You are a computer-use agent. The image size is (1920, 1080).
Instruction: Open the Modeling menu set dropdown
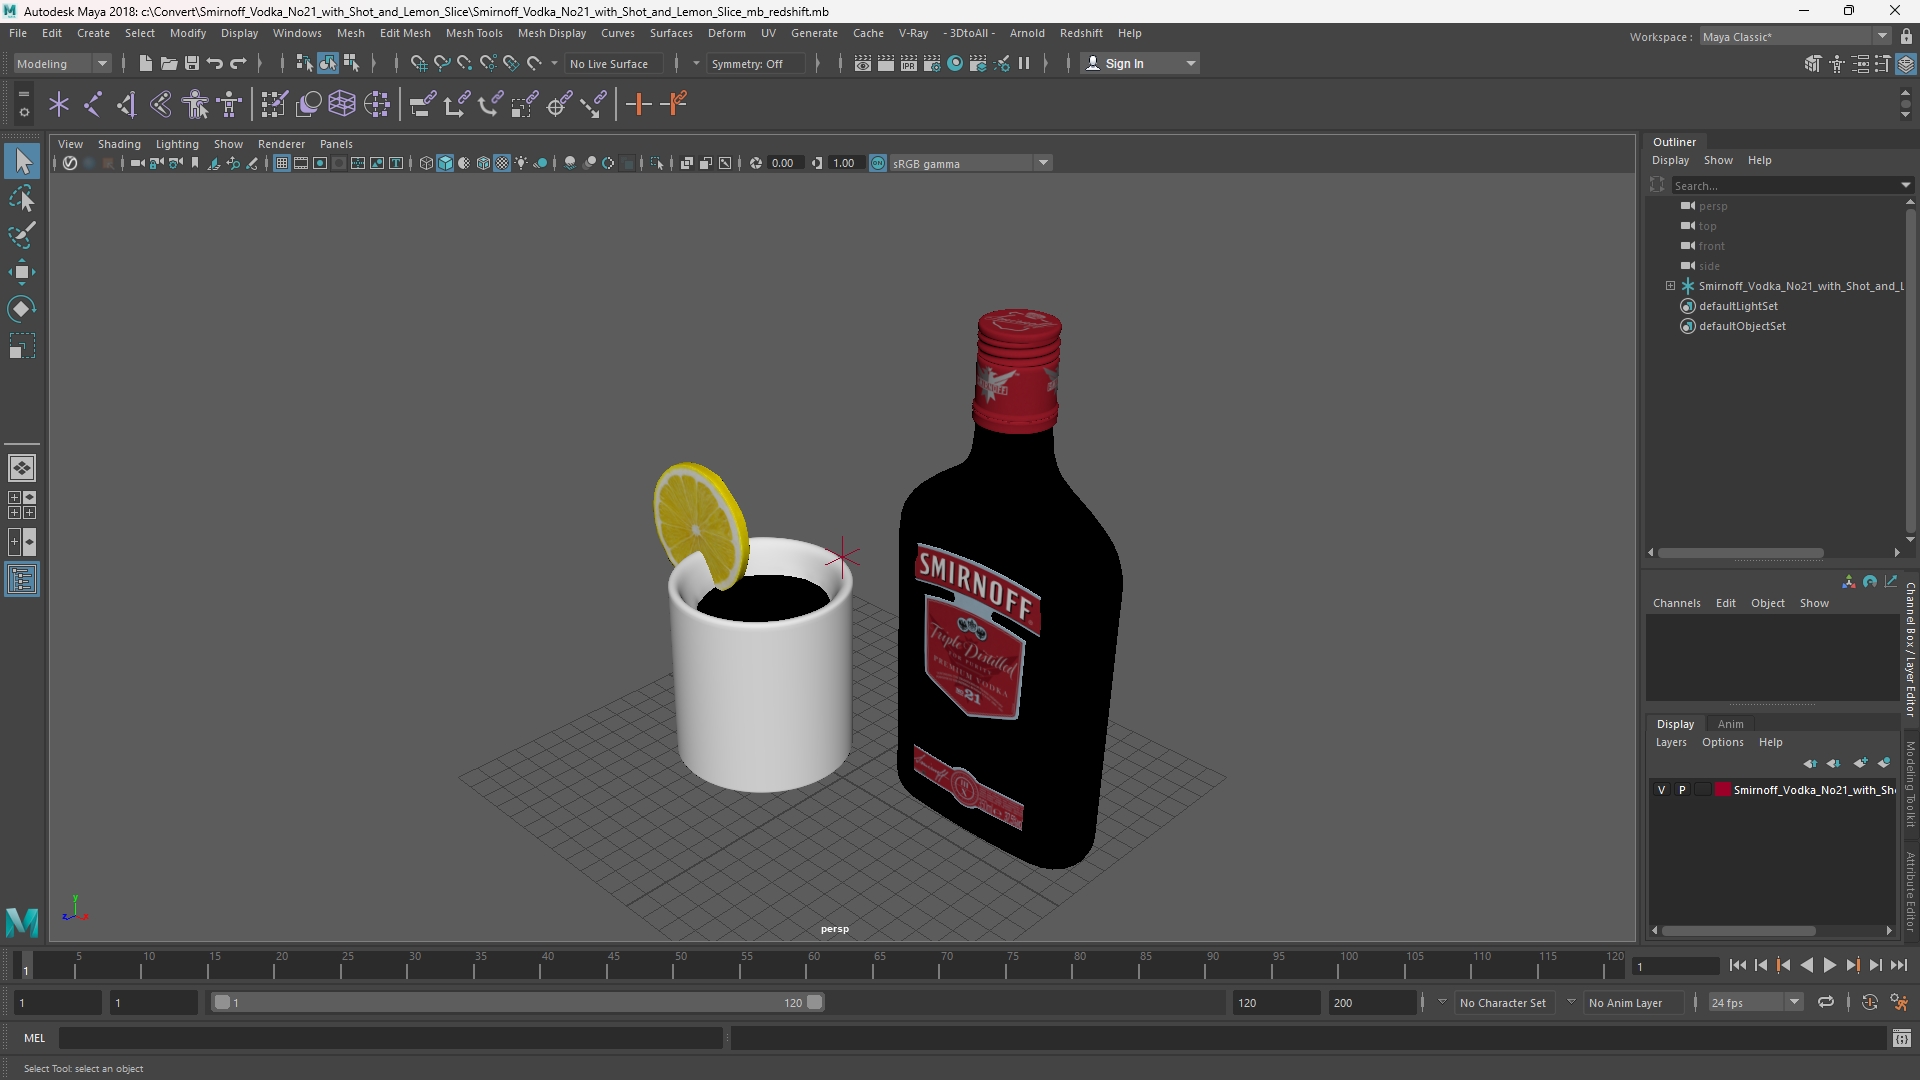(62, 63)
